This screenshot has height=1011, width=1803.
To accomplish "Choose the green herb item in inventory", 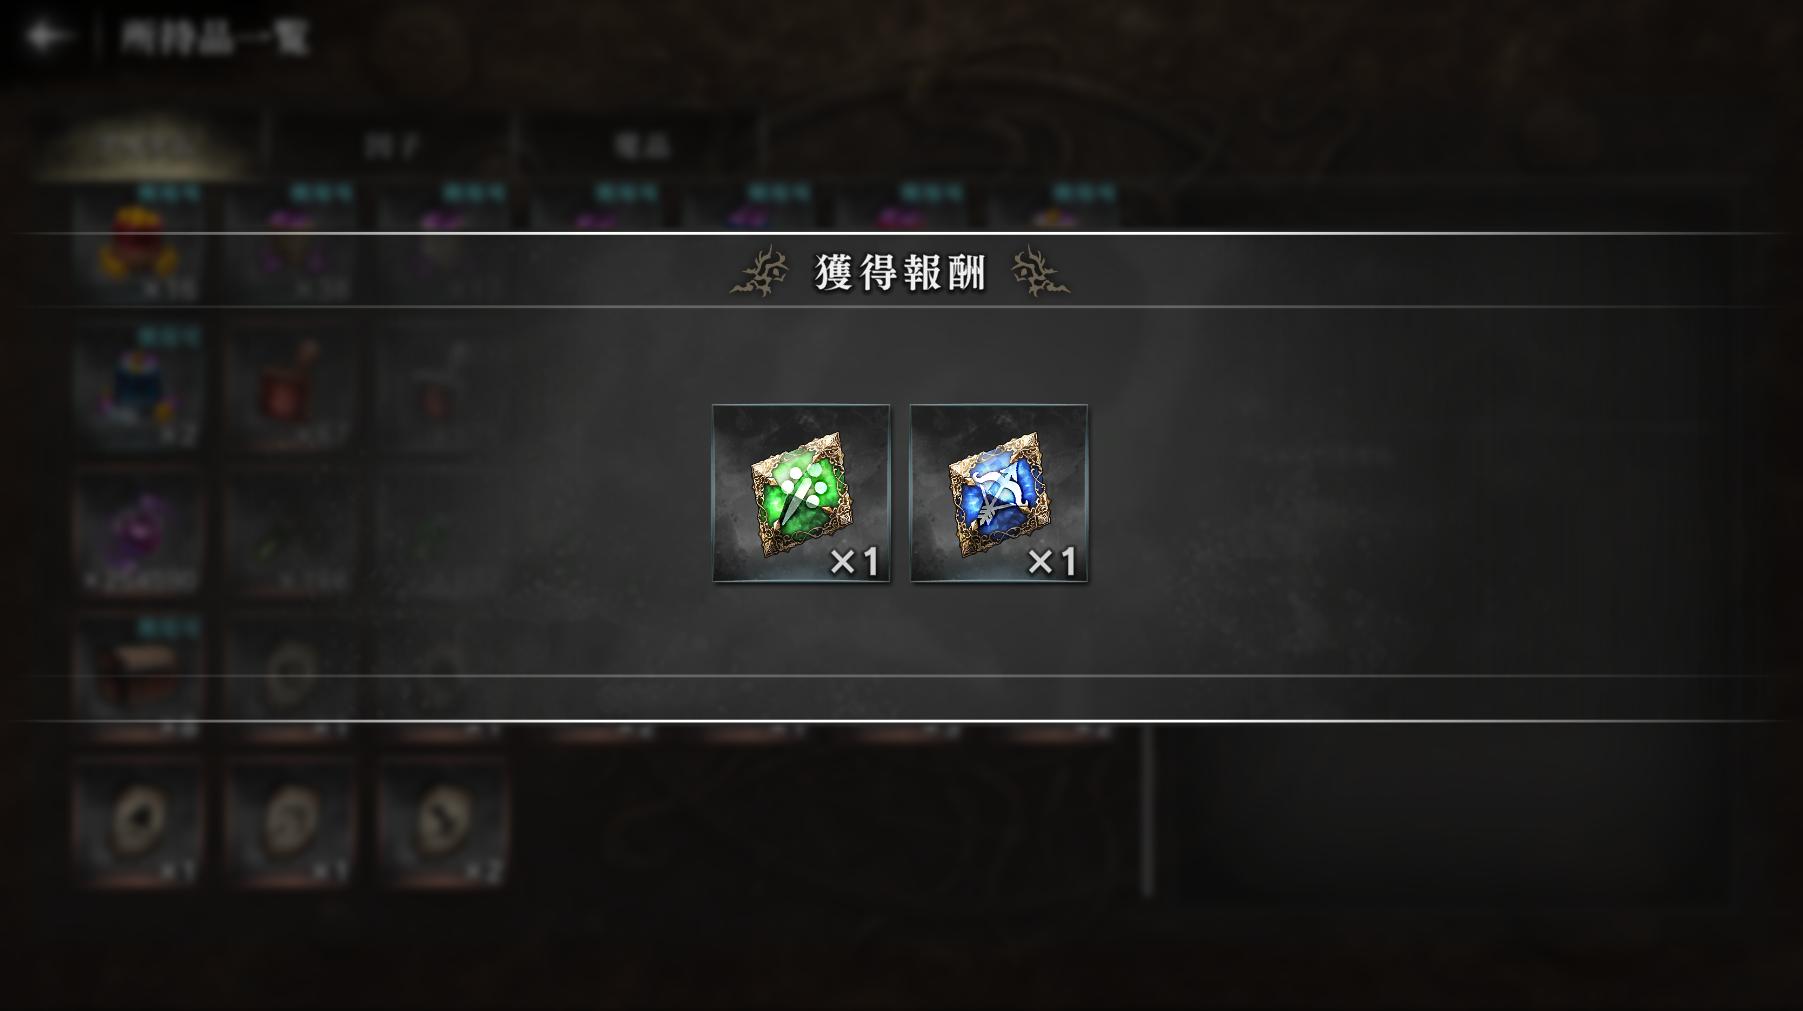I will pos(292,532).
